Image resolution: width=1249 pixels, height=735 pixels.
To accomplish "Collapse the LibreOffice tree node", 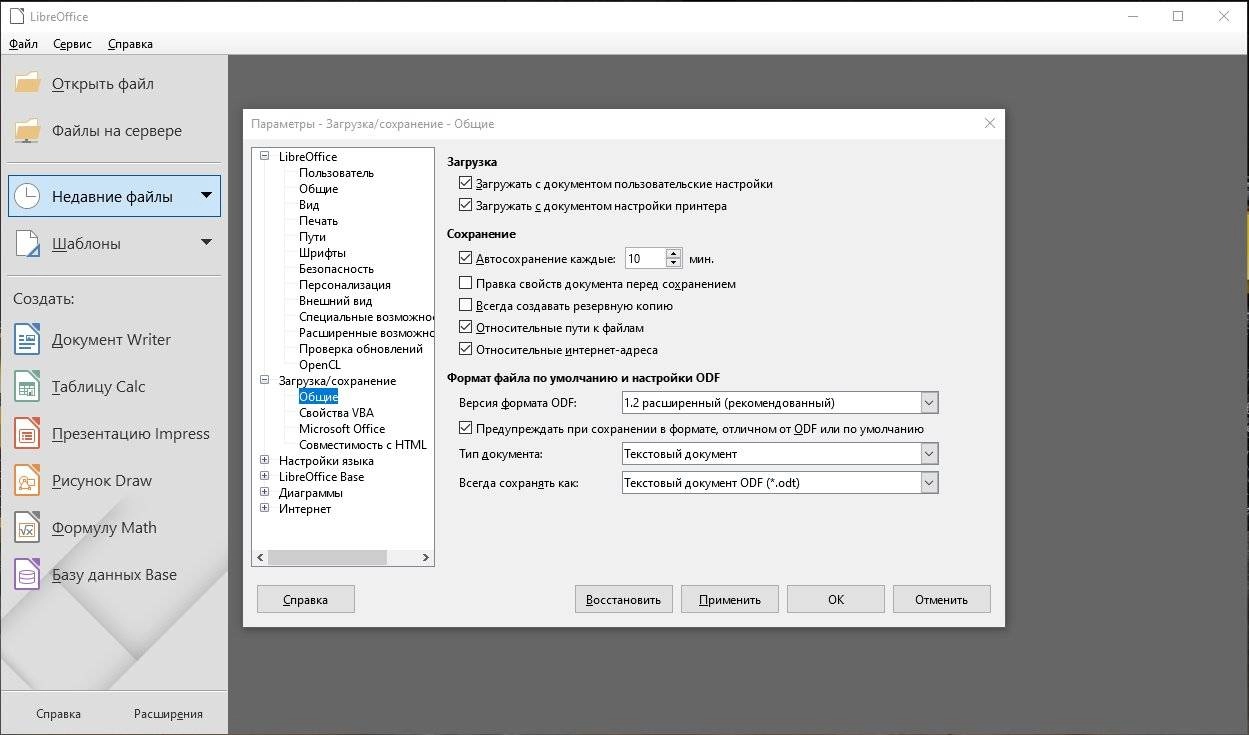I will point(265,156).
